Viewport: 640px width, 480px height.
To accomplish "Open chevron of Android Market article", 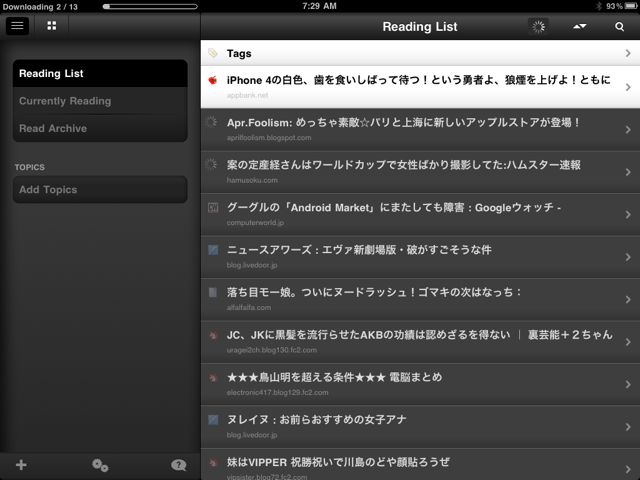I will pyautogui.click(x=628, y=214).
